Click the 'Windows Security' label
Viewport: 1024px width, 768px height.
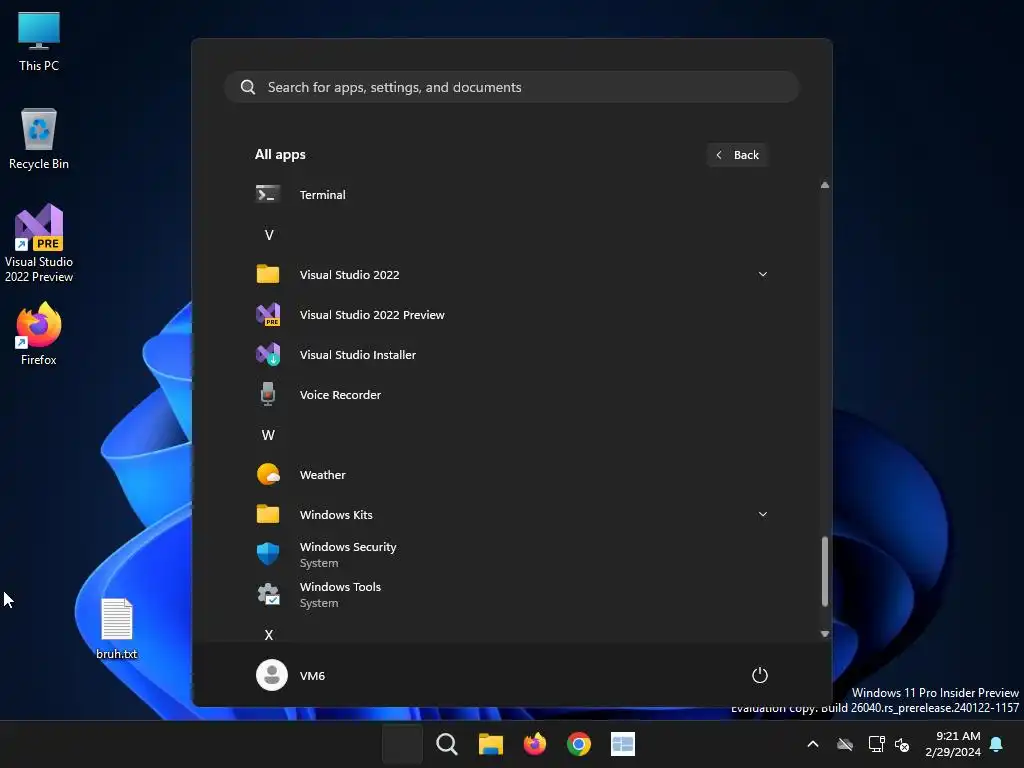tap(348, 547)
